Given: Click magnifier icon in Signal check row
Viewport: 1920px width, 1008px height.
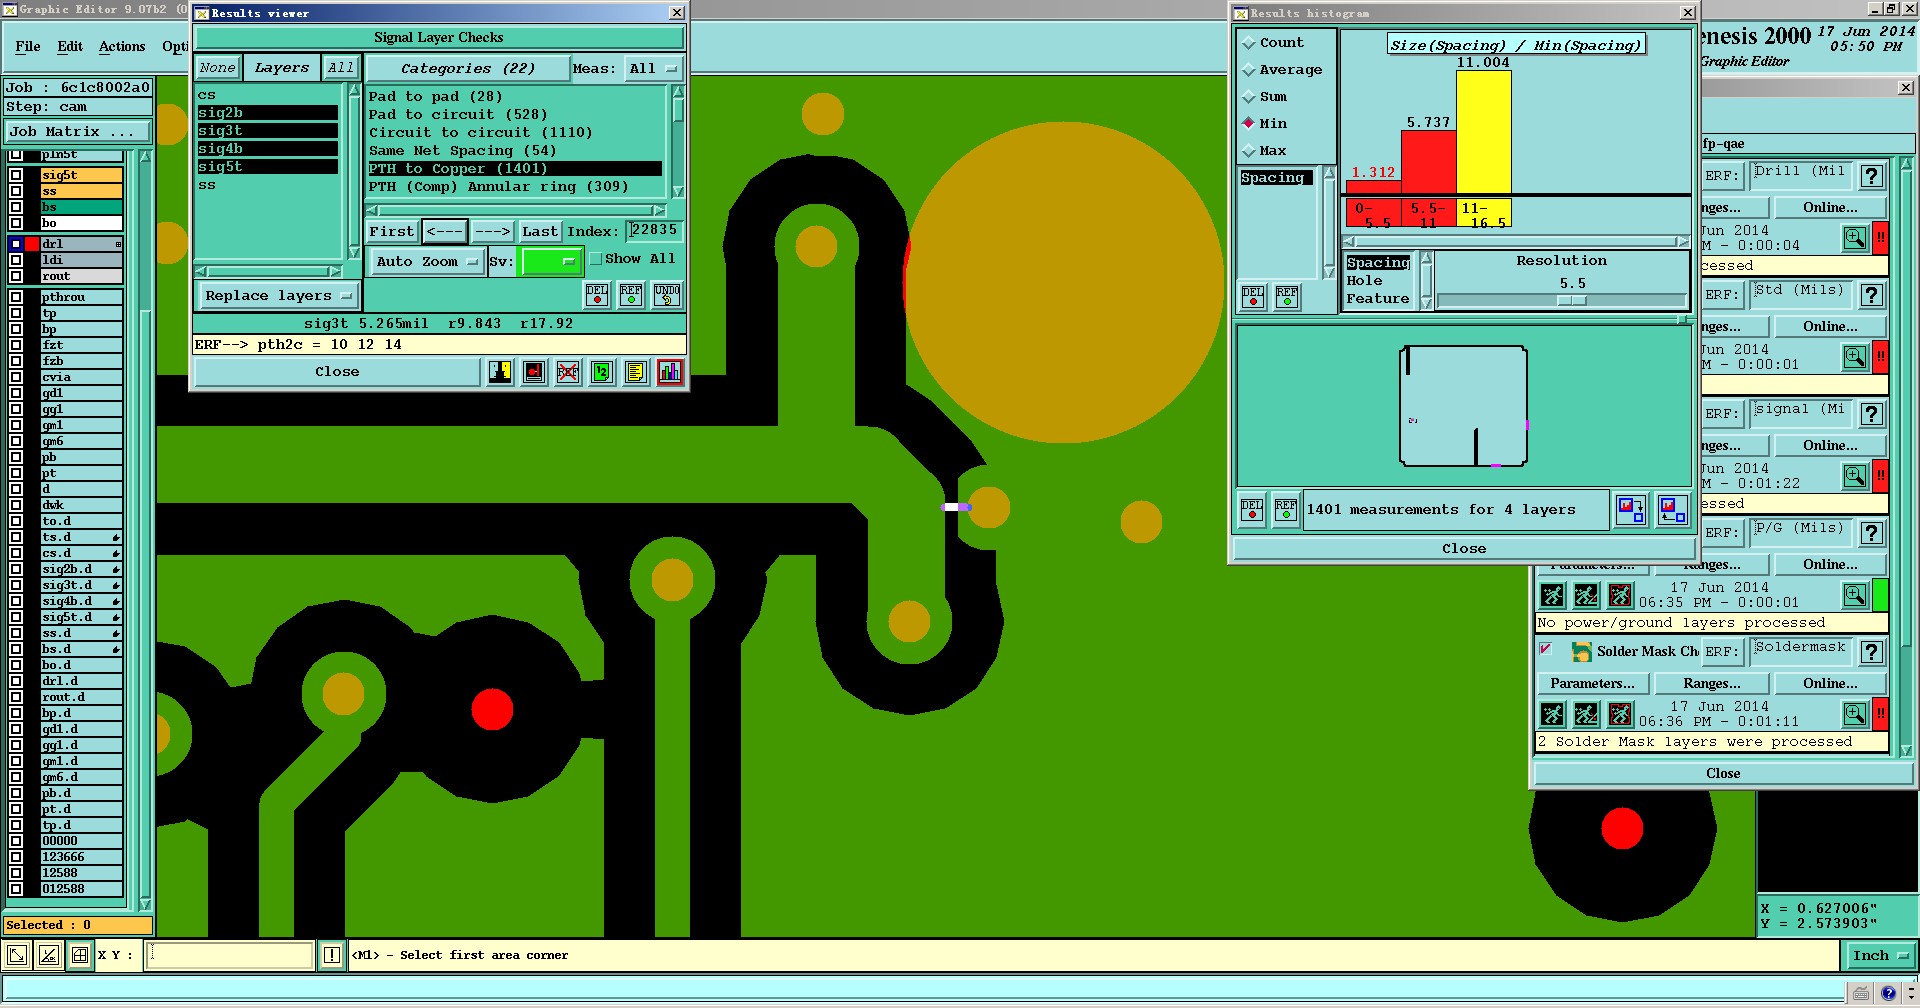Looking at the screenshot, I should pos(1855,476).
